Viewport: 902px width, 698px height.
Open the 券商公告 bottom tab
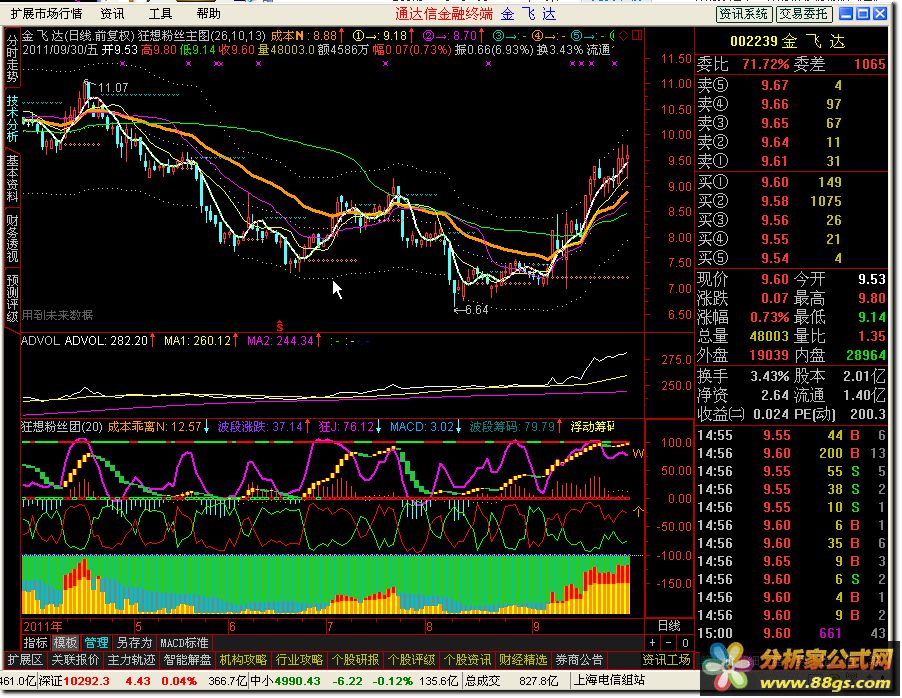coord(578,659)
